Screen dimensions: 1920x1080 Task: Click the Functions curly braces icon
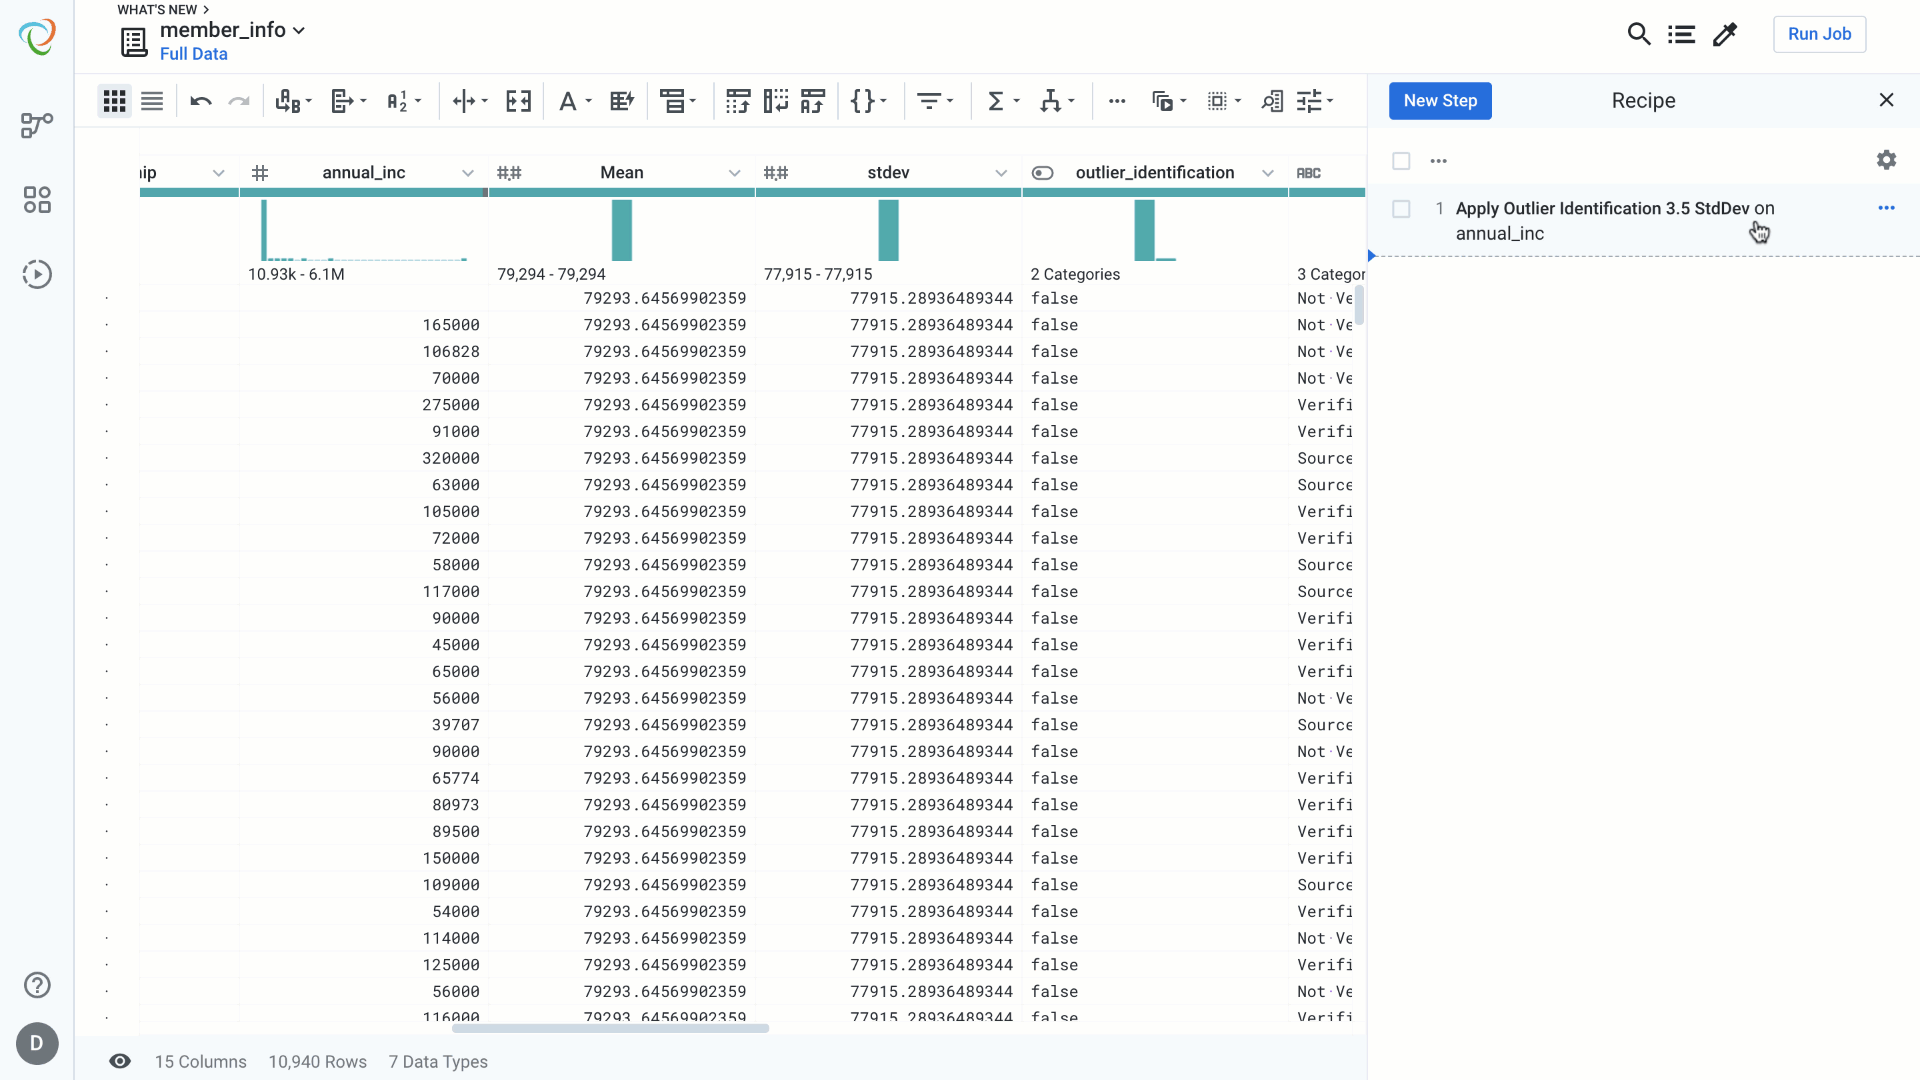pos(864,101)
